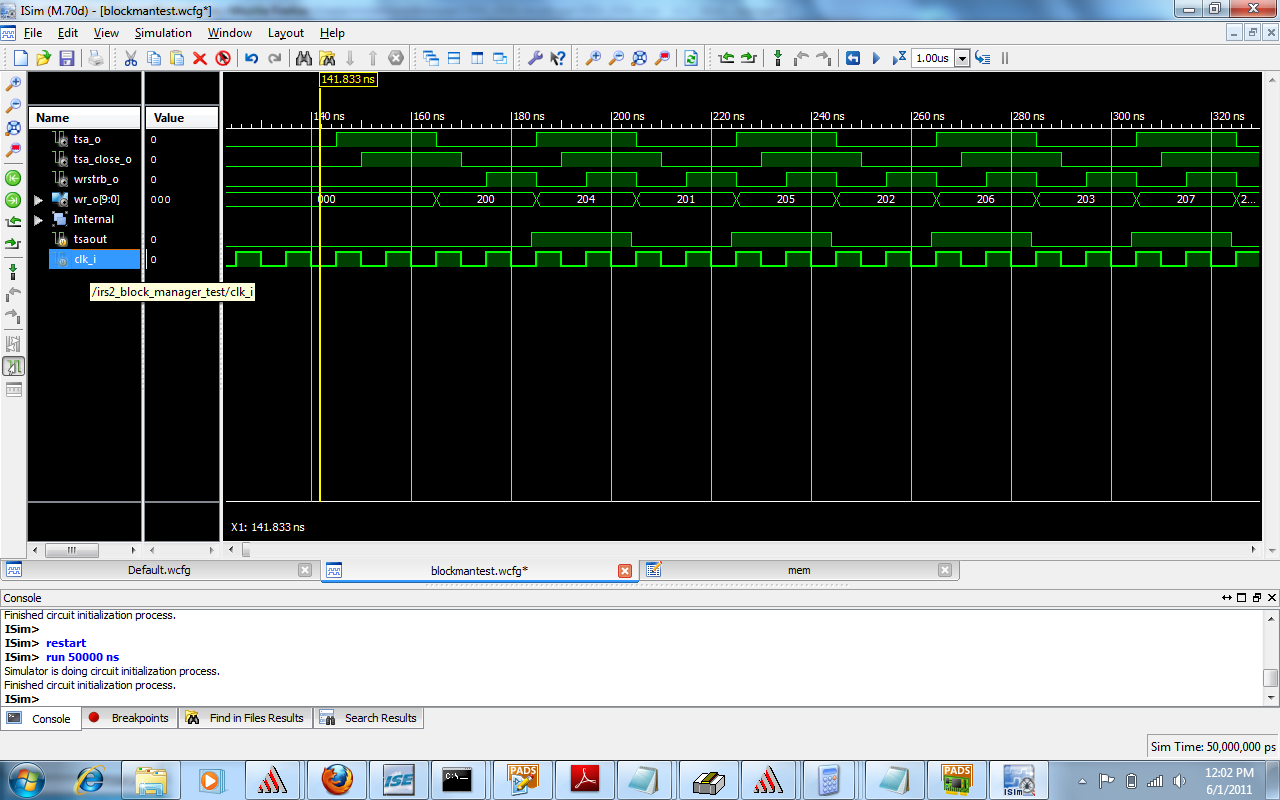
Task: Click the green Reload waveform icon
Action: (691, 58)
